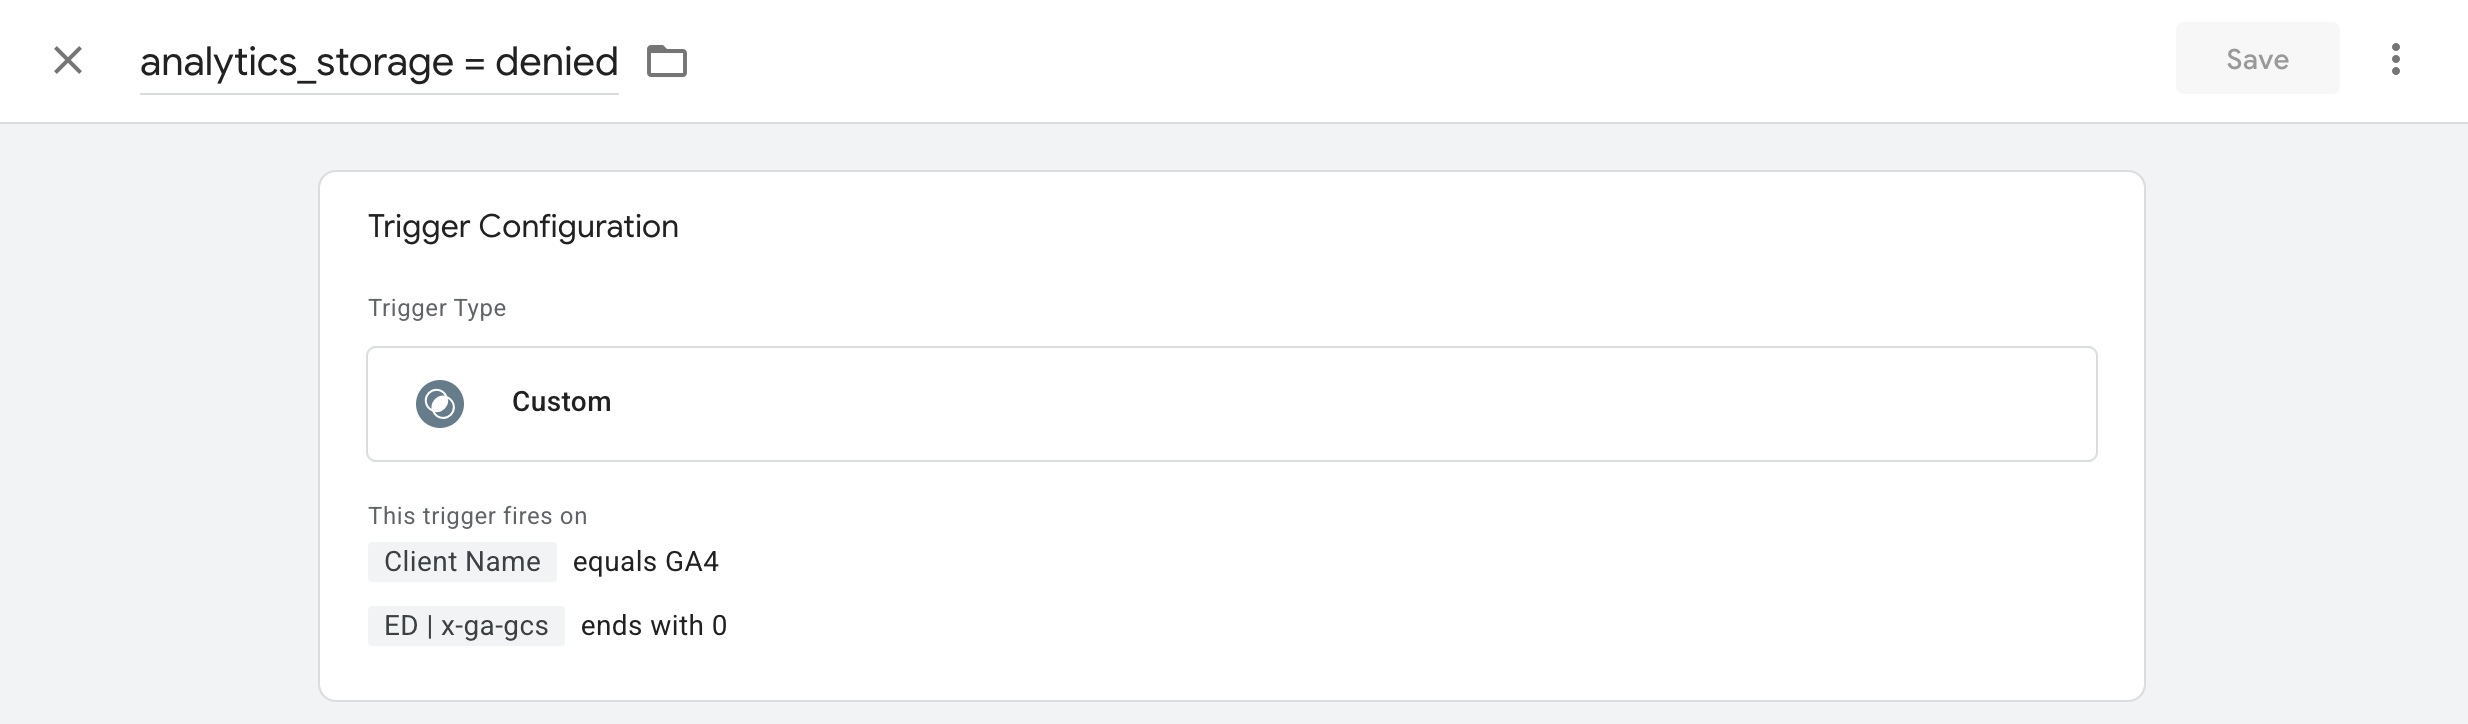Image resolution: width=2468 pixels, height=724 pixels.
Task: Click the "ends with 0" condition text
Action: [653, 626]
